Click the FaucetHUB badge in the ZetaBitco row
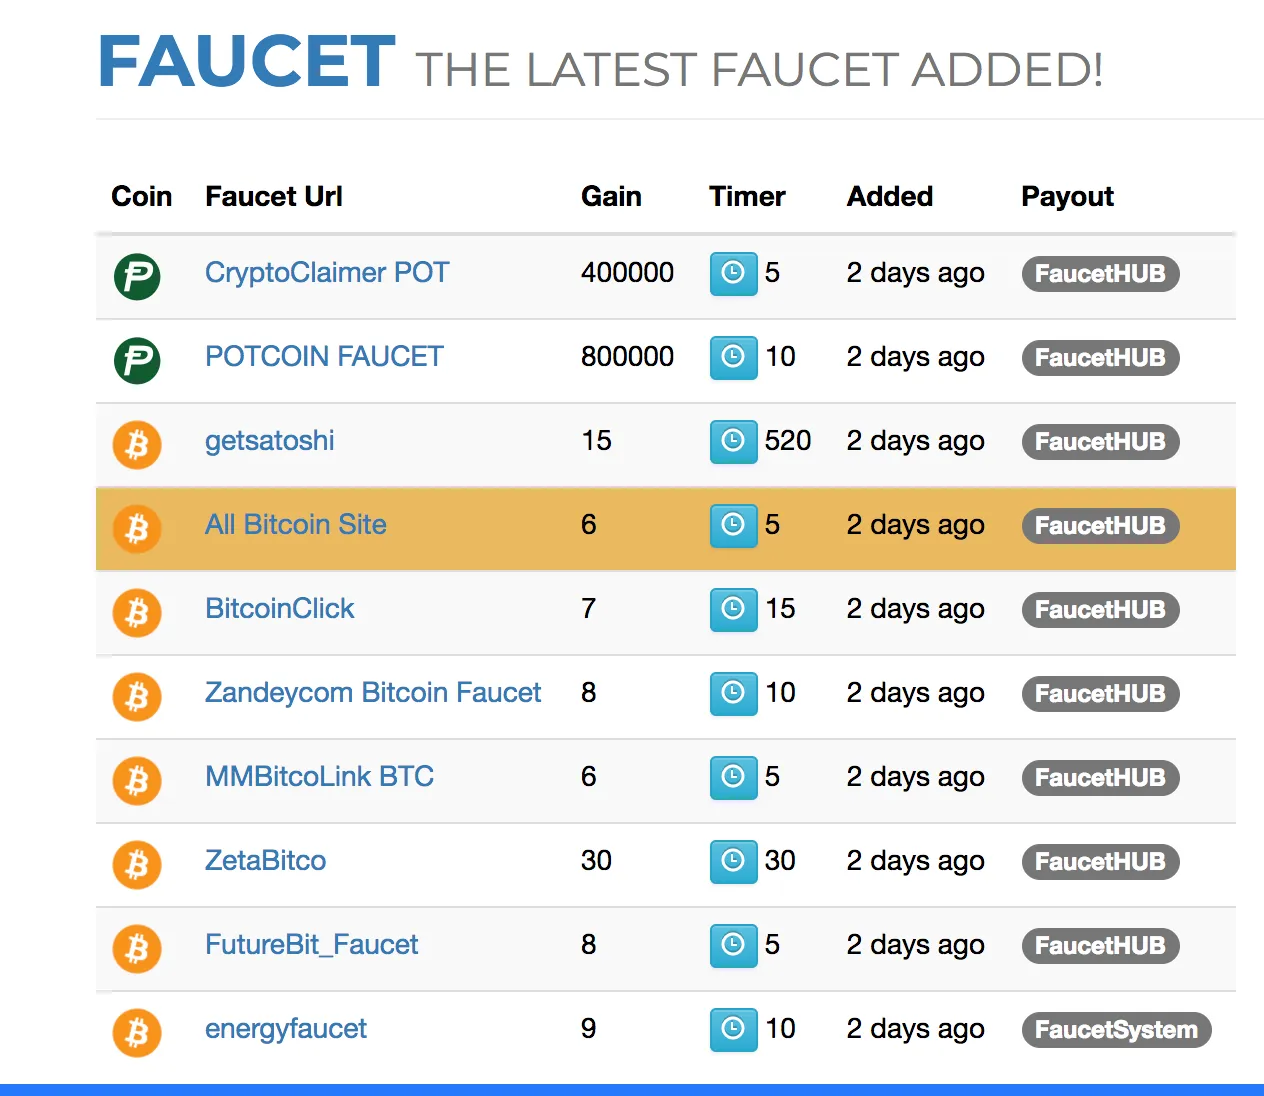 point(1100,862)
